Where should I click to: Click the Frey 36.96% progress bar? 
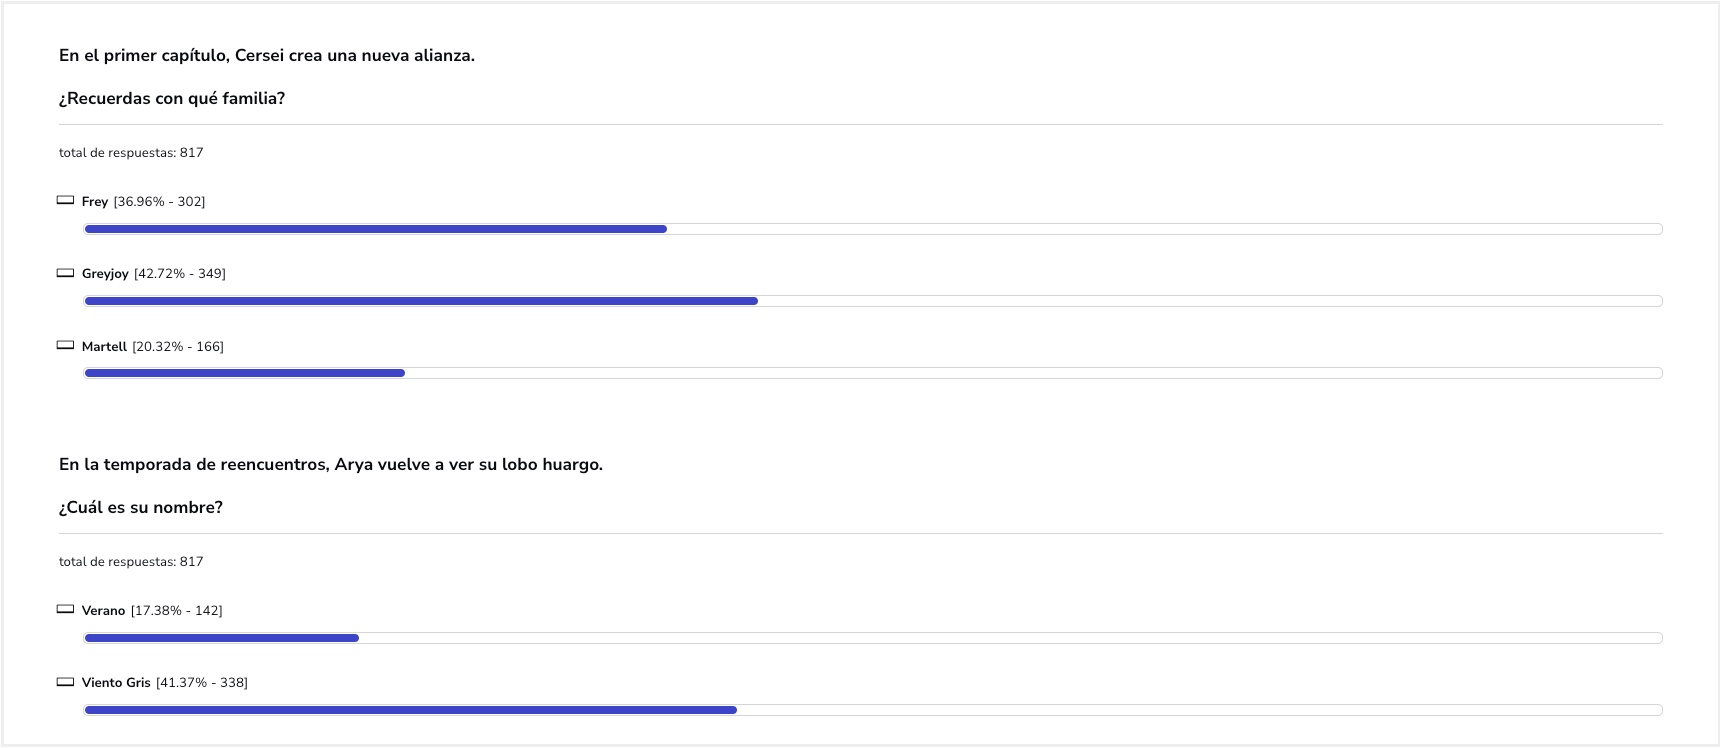pos(873,229)
